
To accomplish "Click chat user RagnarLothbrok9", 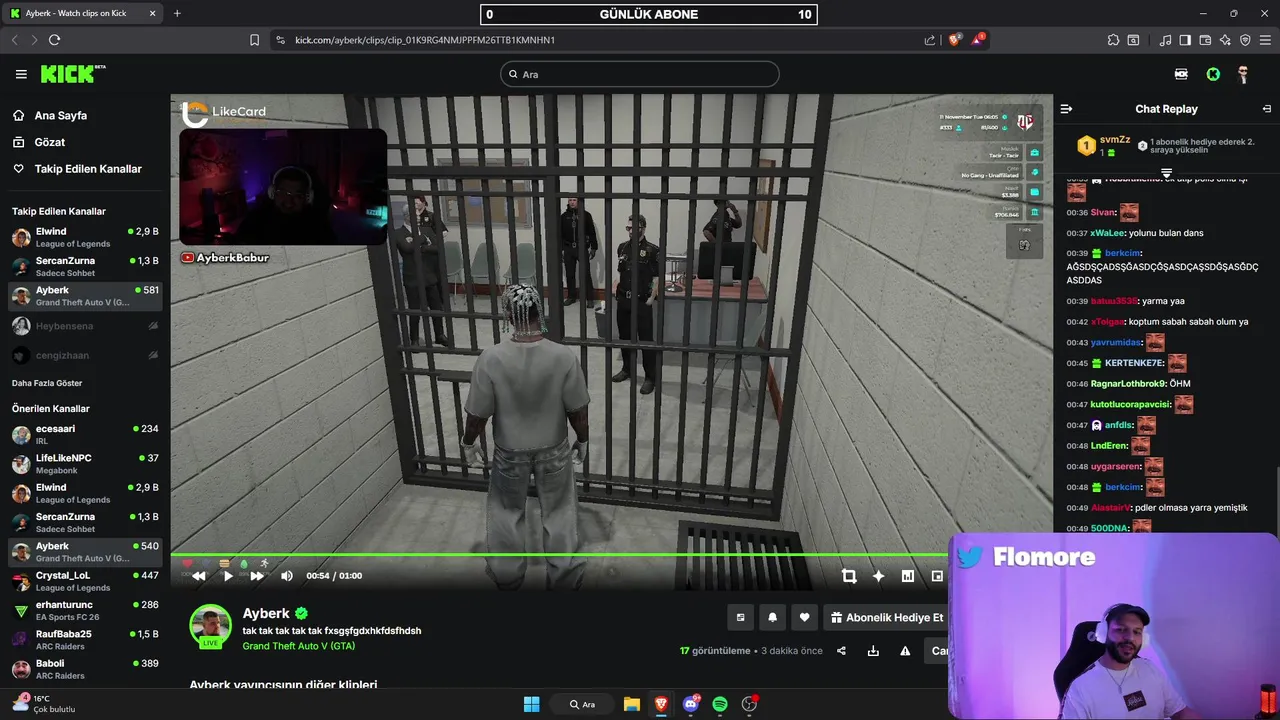I will coord(1128,383).
